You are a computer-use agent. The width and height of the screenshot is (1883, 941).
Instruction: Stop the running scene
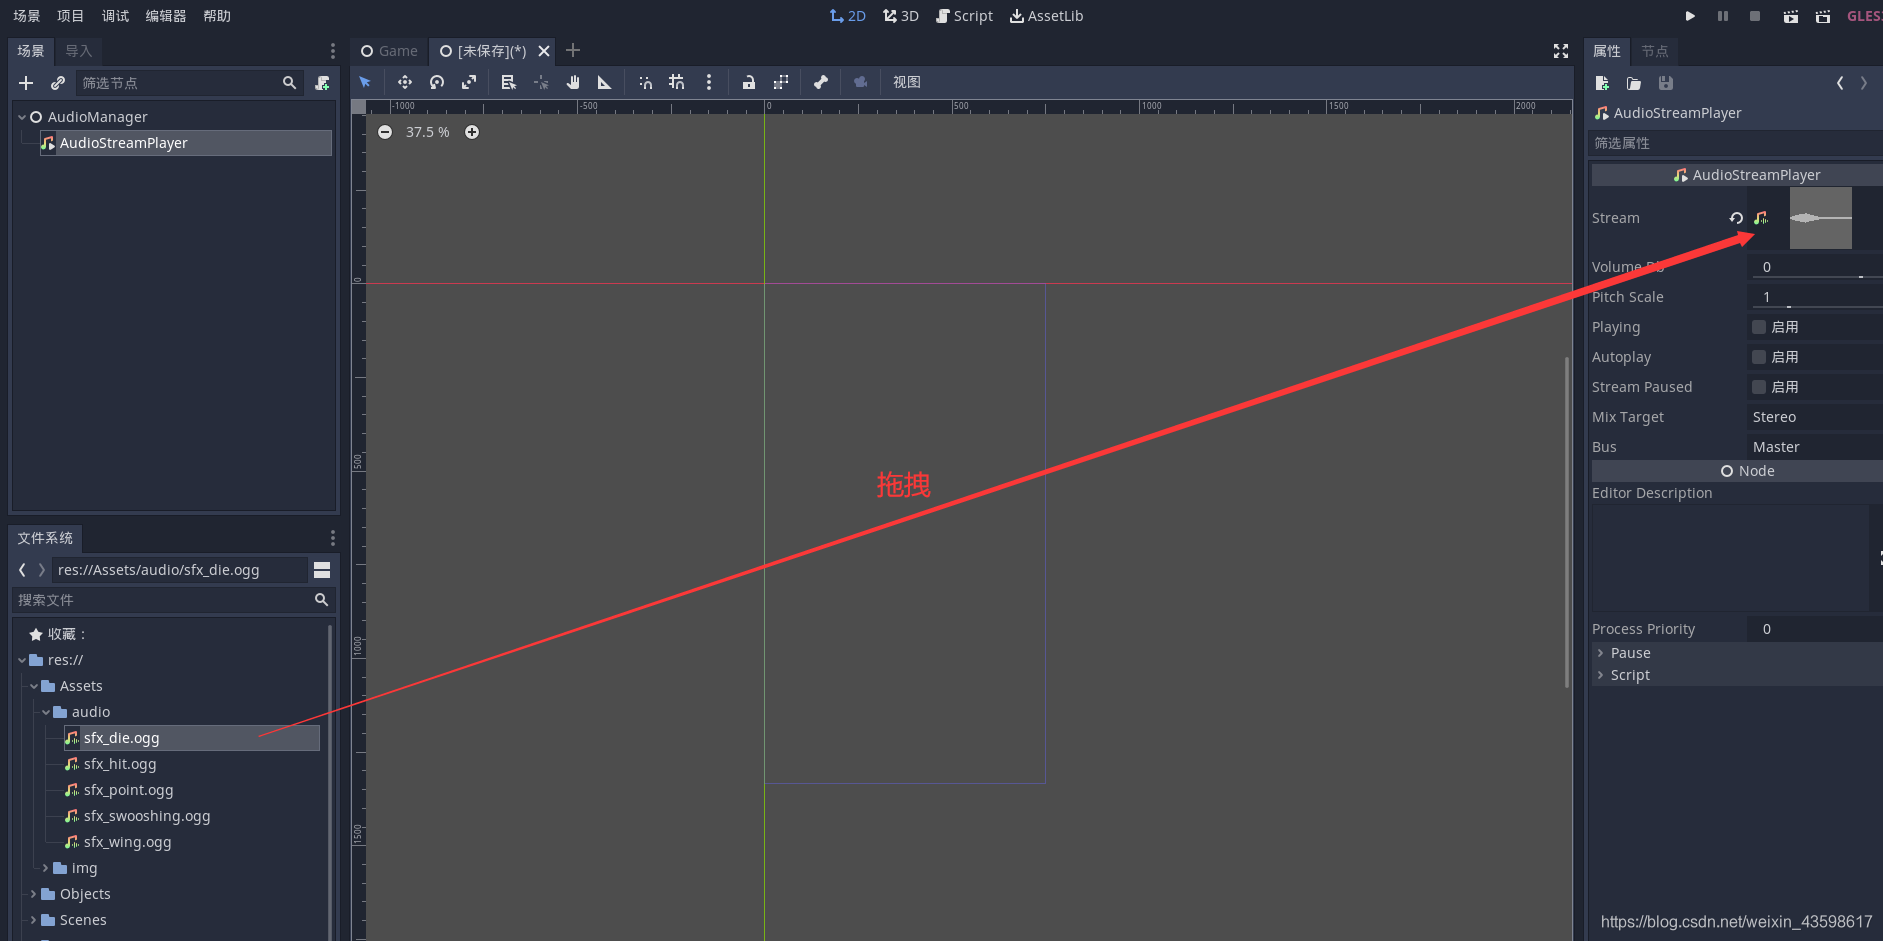point(1755,16)
